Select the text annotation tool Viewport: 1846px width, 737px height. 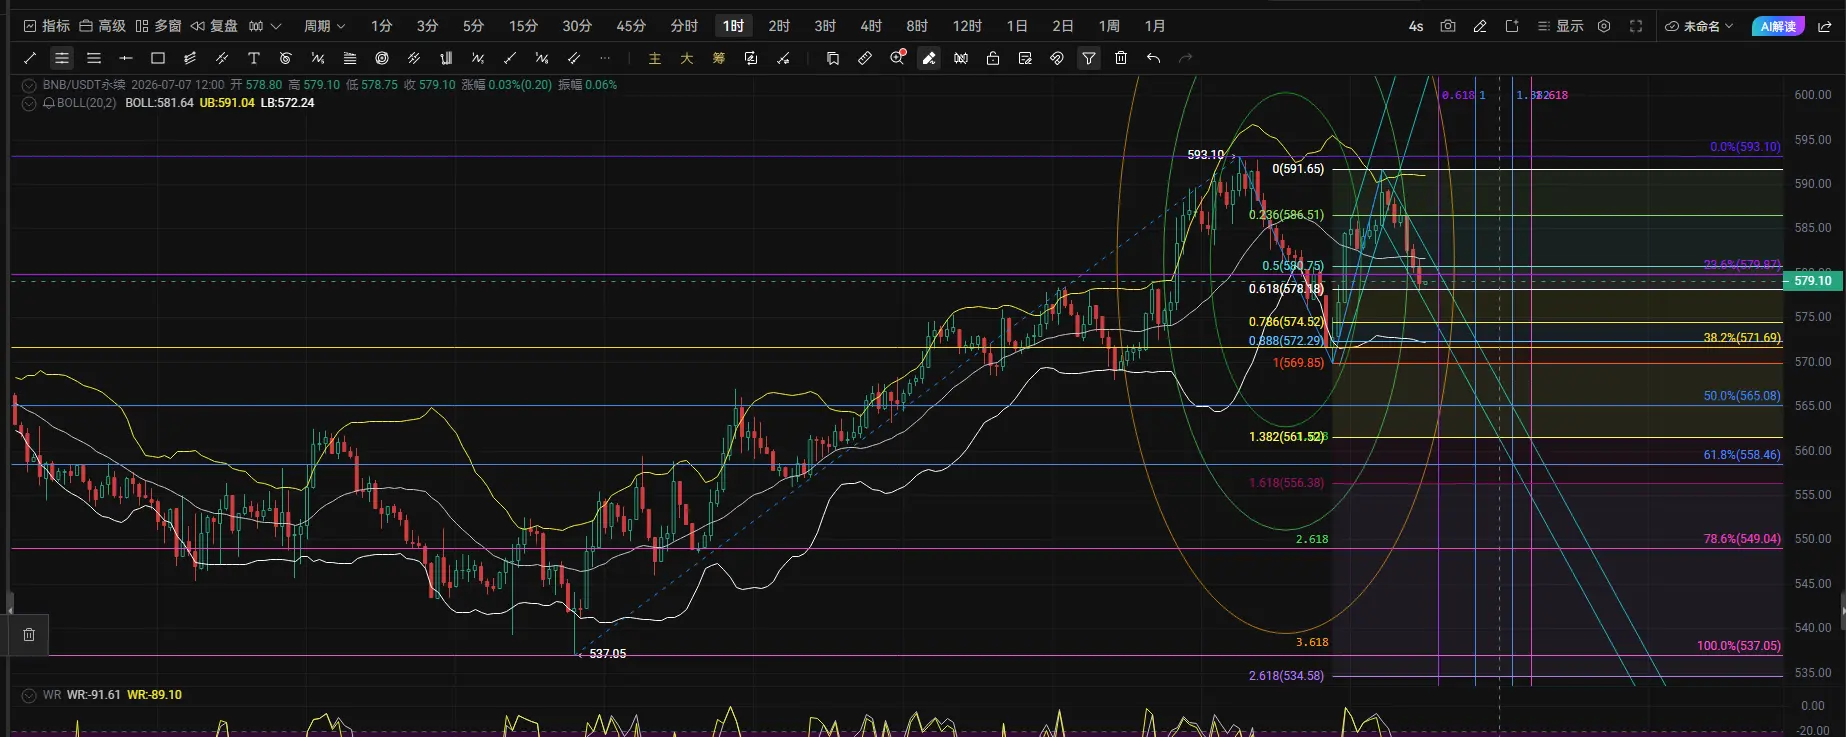coord(254,58)
